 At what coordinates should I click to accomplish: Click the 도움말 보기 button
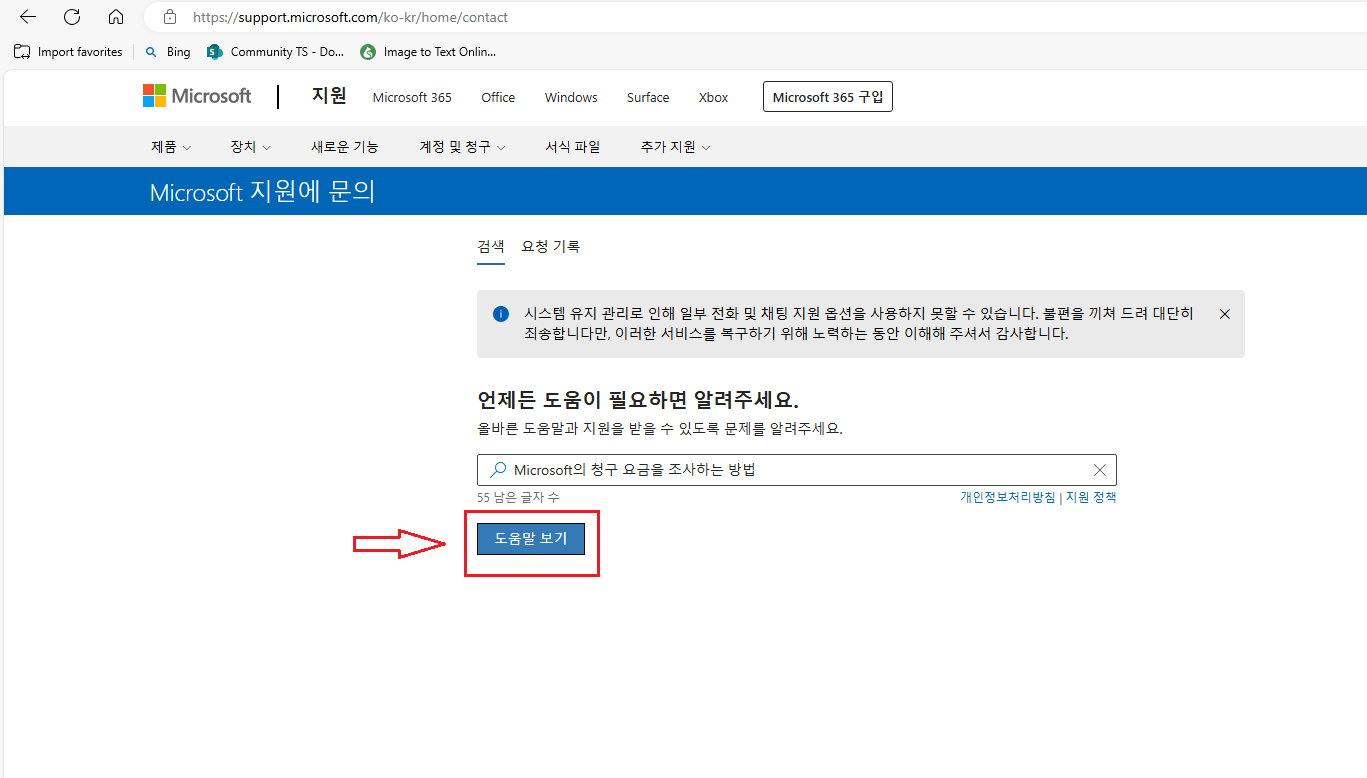[531, 538]
